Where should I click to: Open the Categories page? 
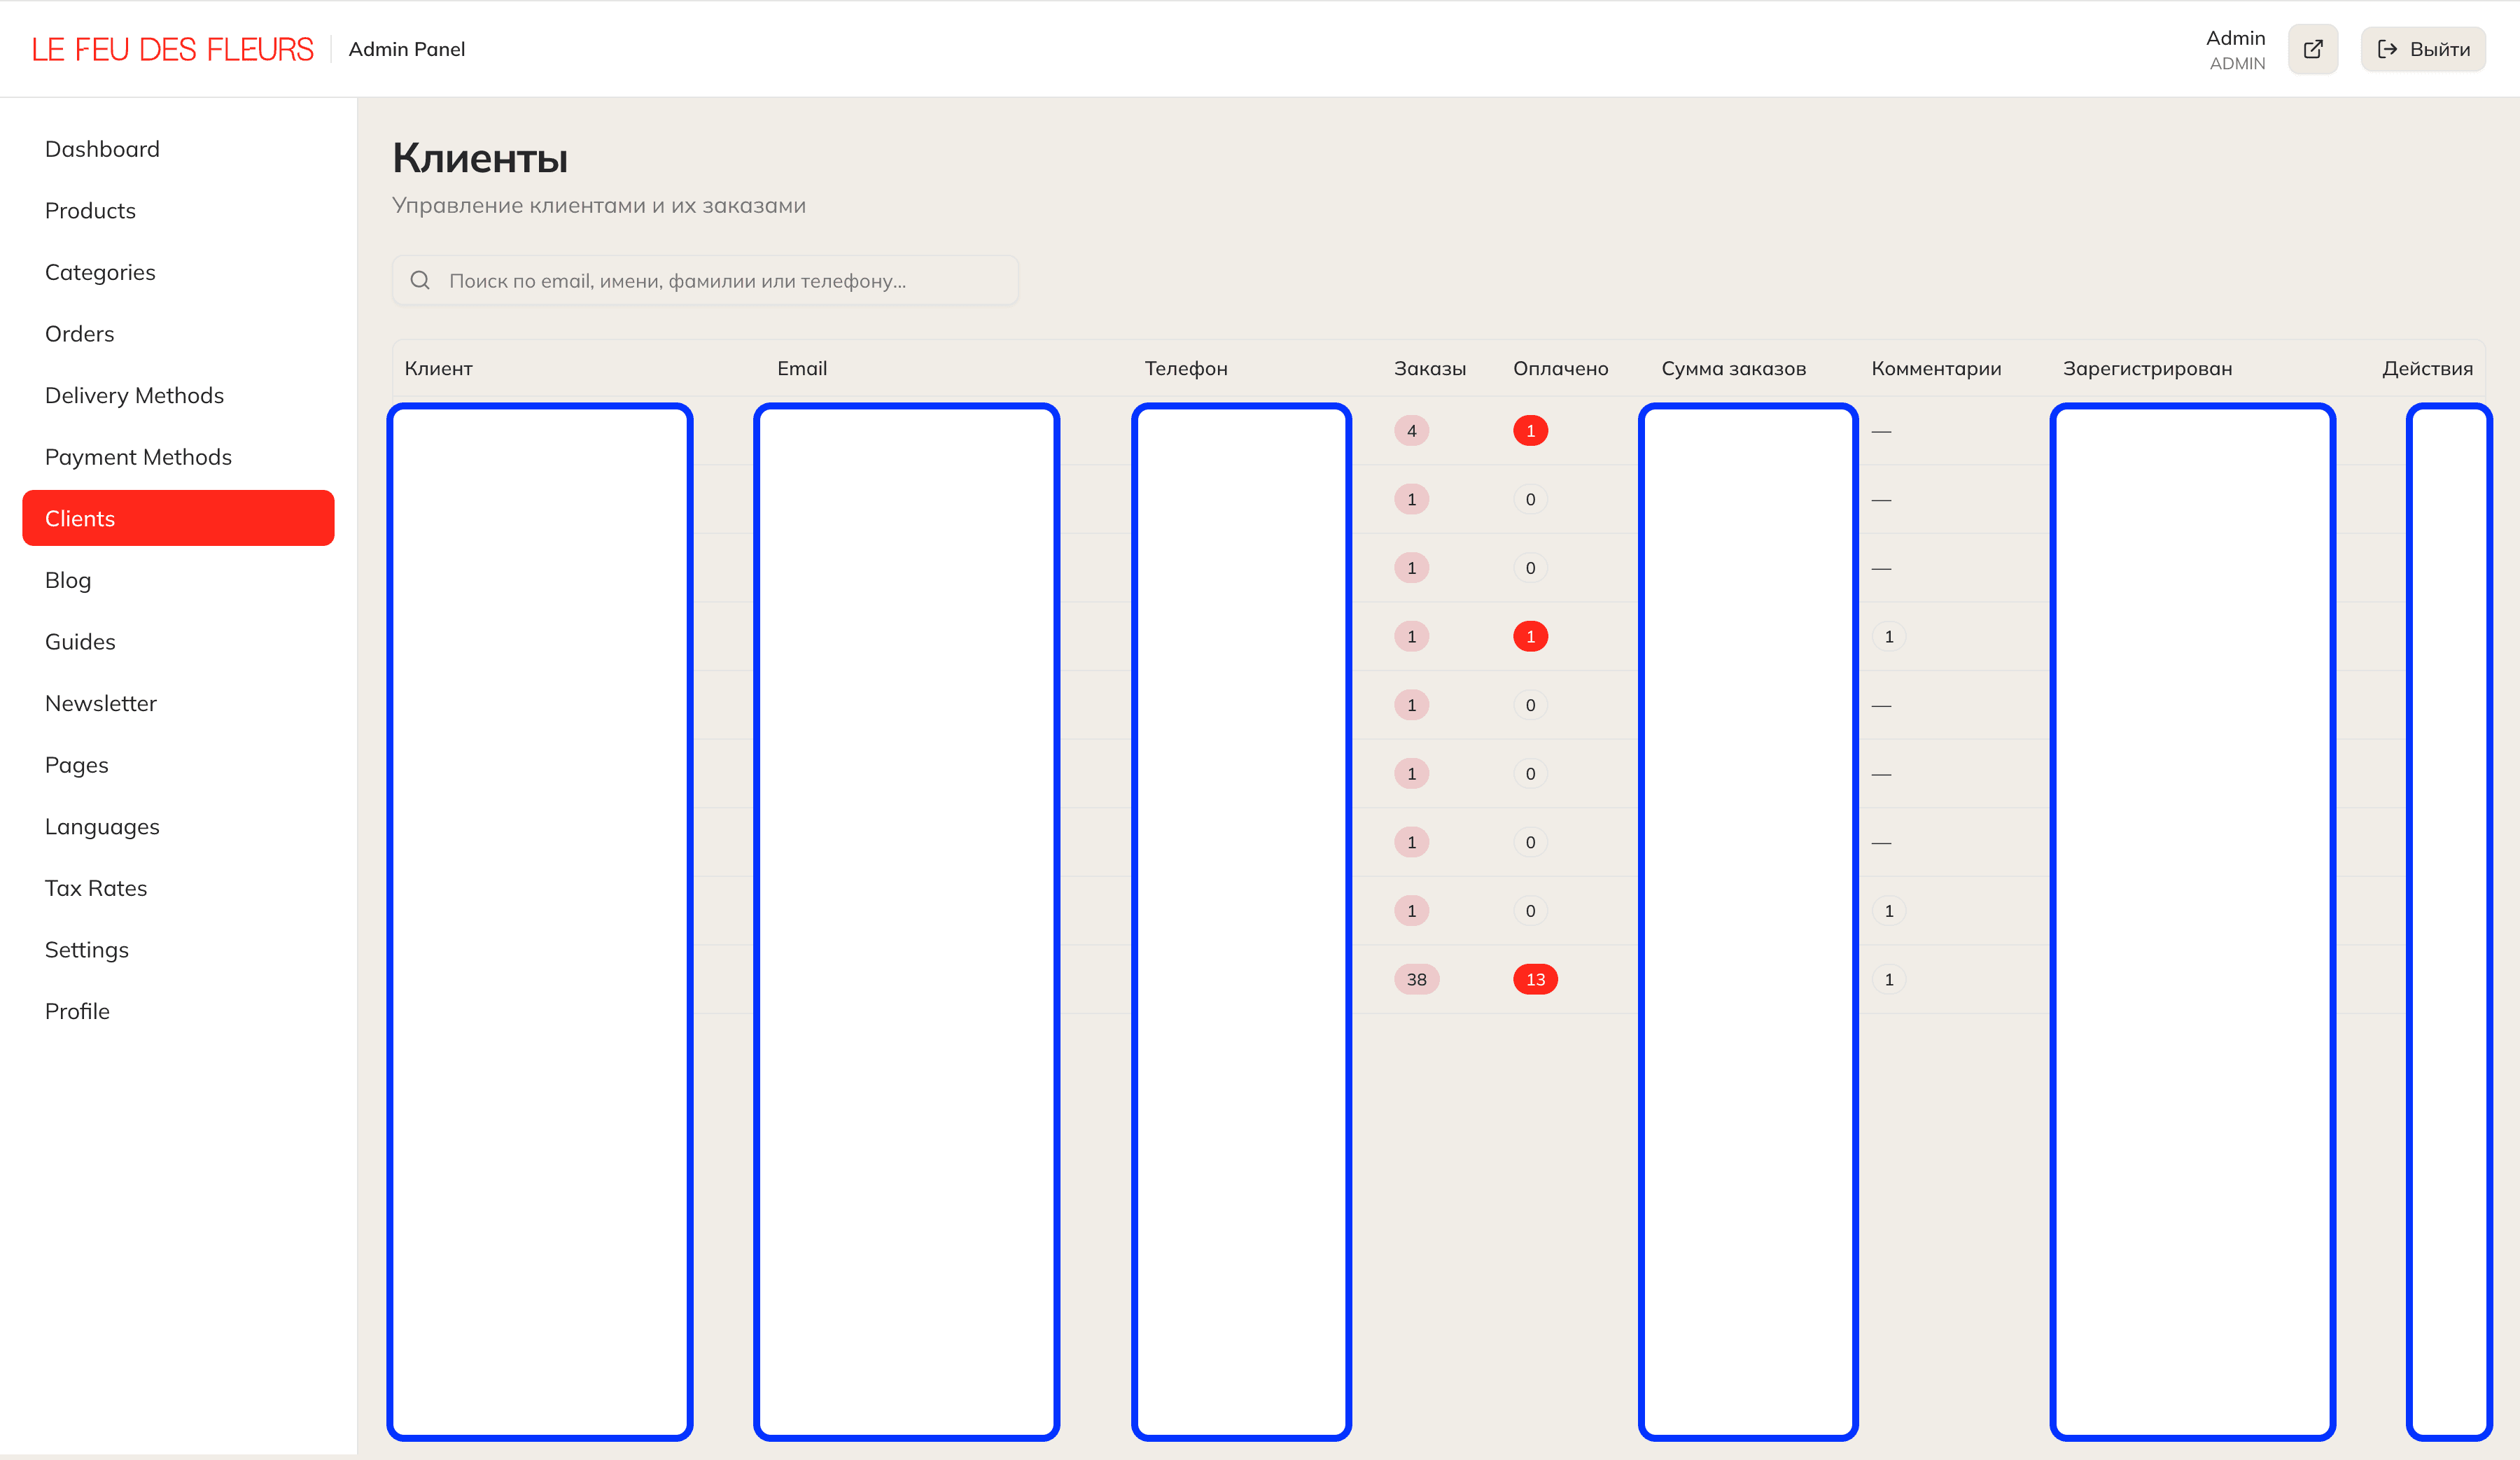point(100,272)
